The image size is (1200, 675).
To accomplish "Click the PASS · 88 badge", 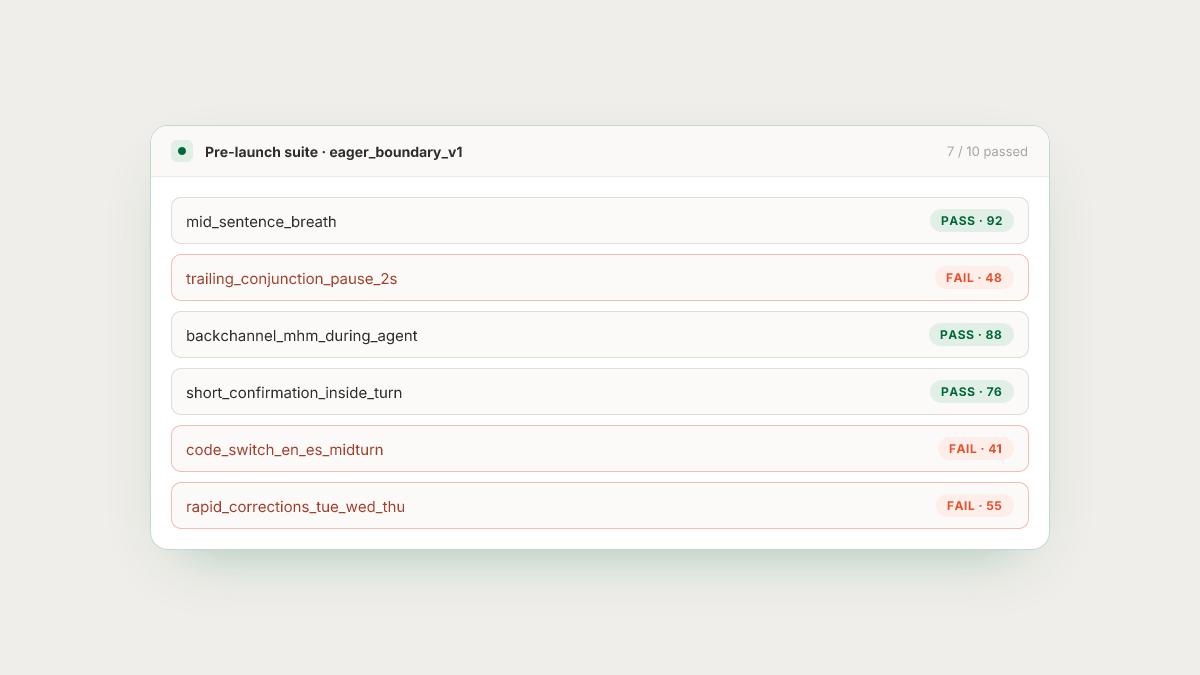I will point(971,335).
